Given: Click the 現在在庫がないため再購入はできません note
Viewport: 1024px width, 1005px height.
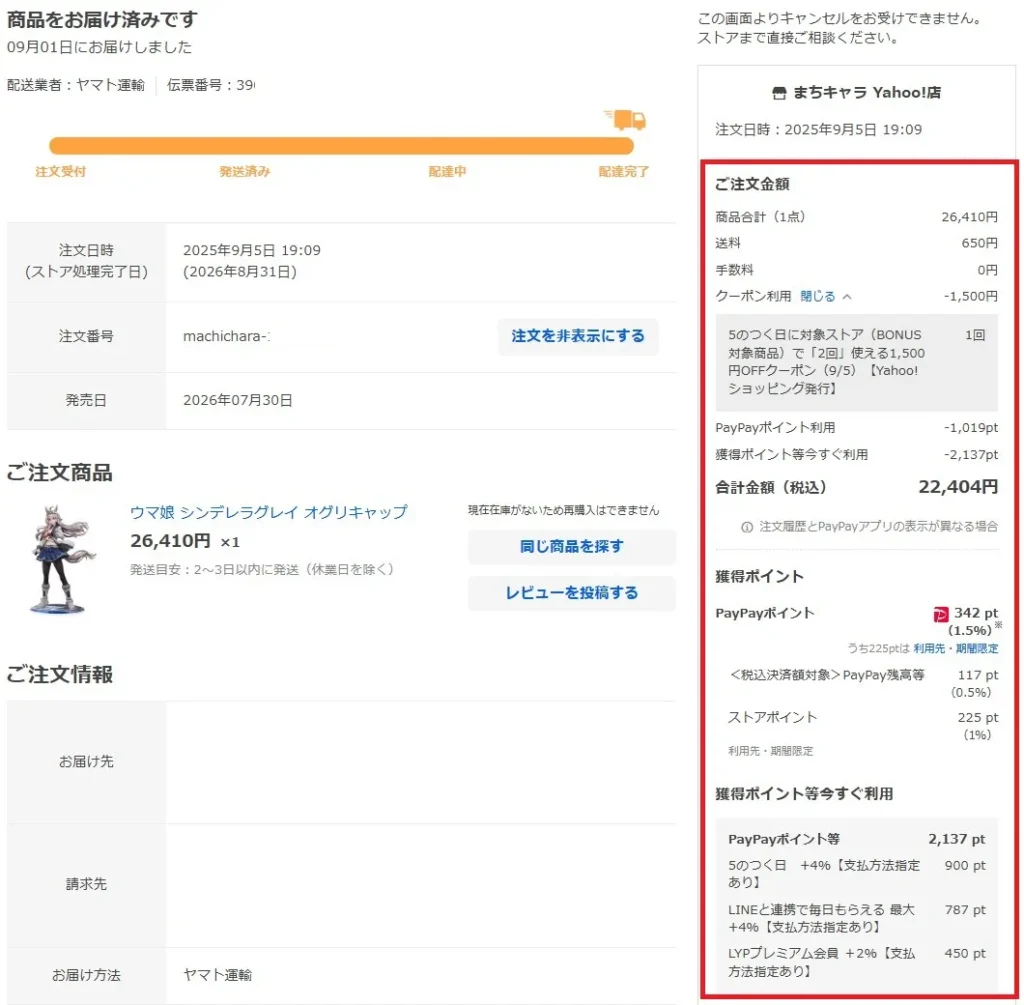Looking at the screenshot, I should [x=564, y=511].
